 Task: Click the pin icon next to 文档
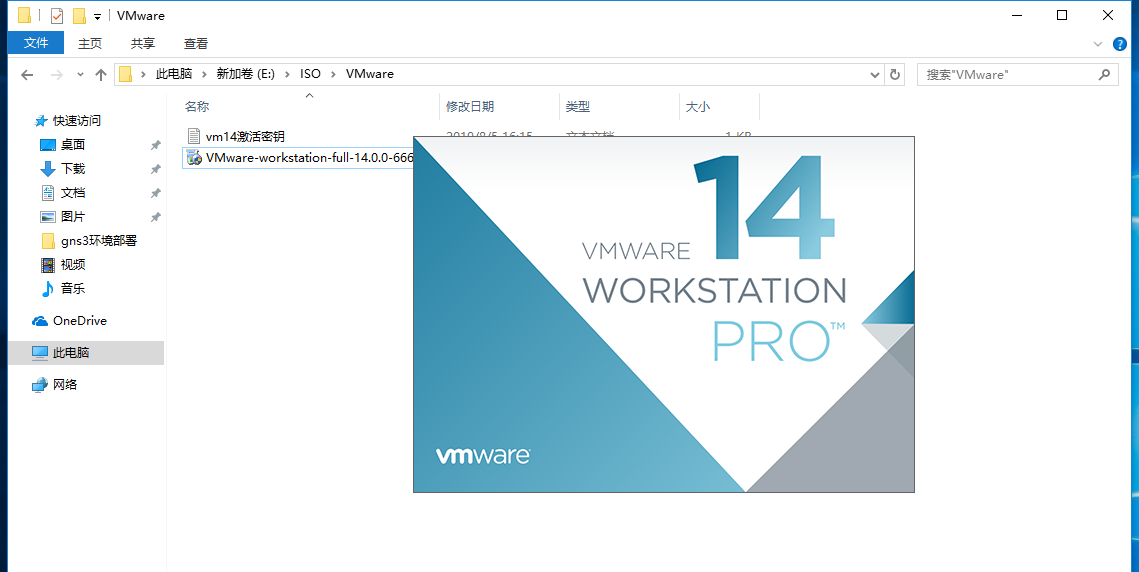pyautogui.click(x=155, y=193)
